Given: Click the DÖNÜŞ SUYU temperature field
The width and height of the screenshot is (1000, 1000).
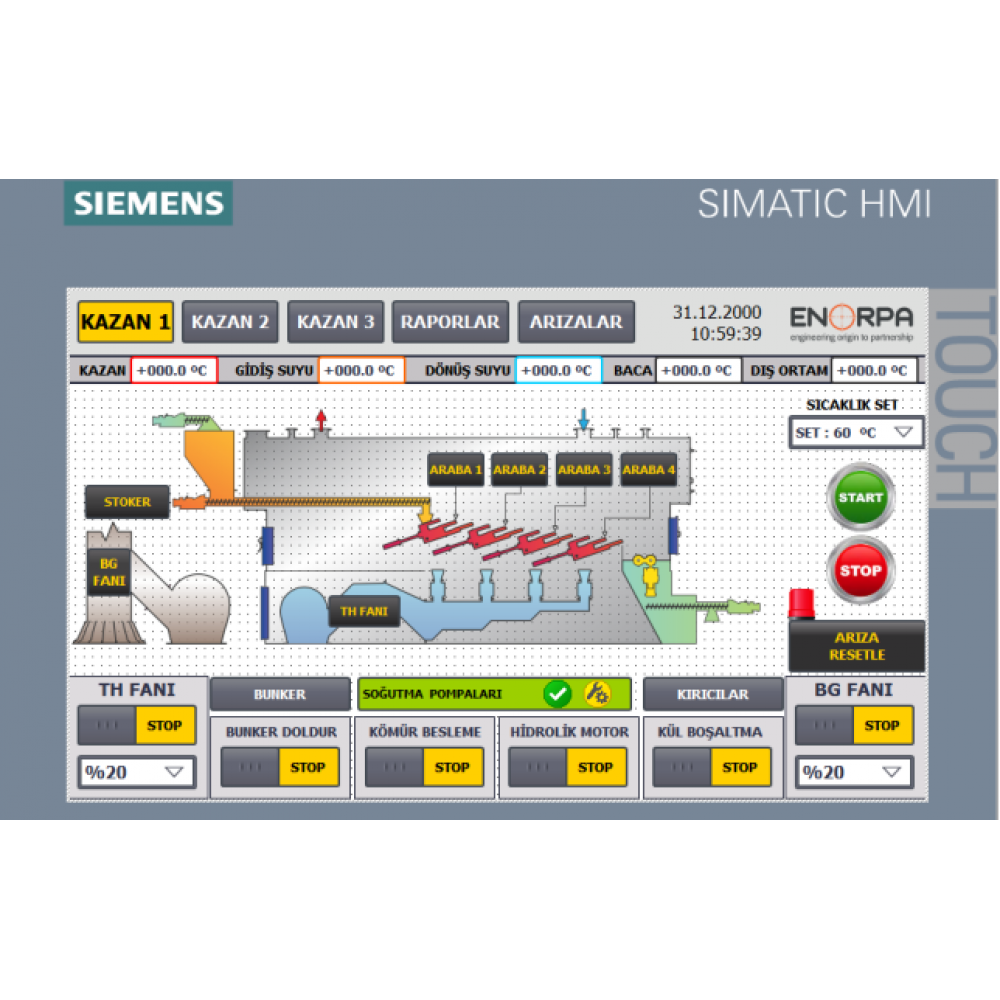Looking at the screenshot, I should (x=559, y=370).
